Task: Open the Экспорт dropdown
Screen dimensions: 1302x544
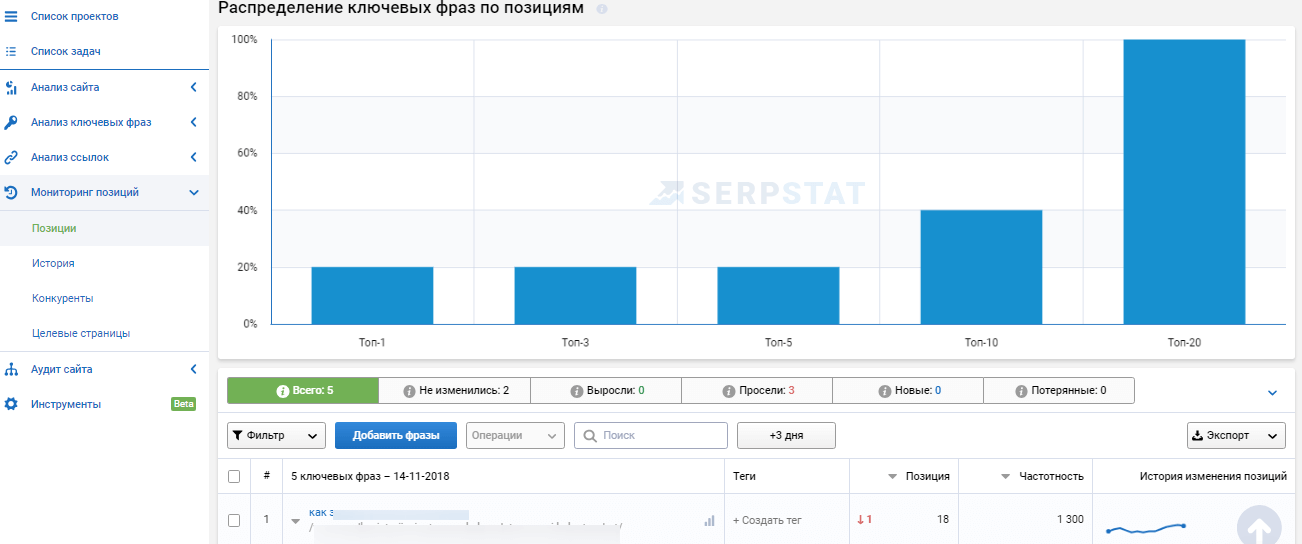Action: (1235, 436)
